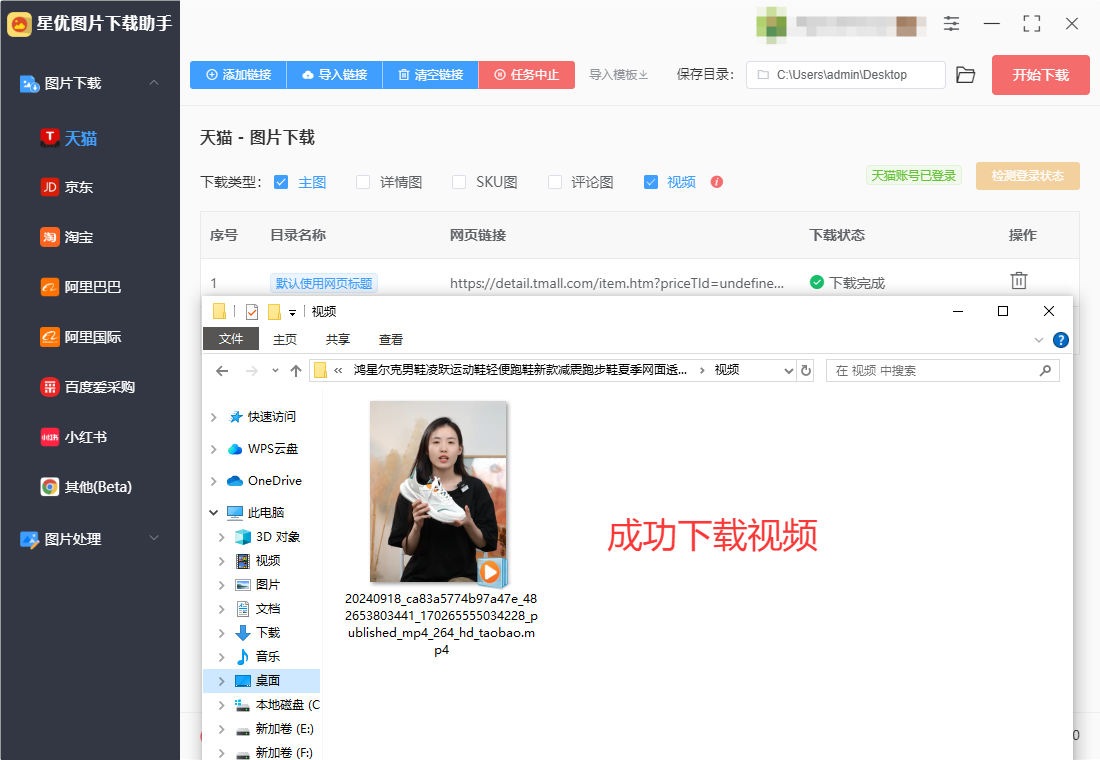Image resolution: width=1100 pixels, height=760 pixels.
Task: Click the 检测登录状态 button
Action: click(x=1028, y=175)
